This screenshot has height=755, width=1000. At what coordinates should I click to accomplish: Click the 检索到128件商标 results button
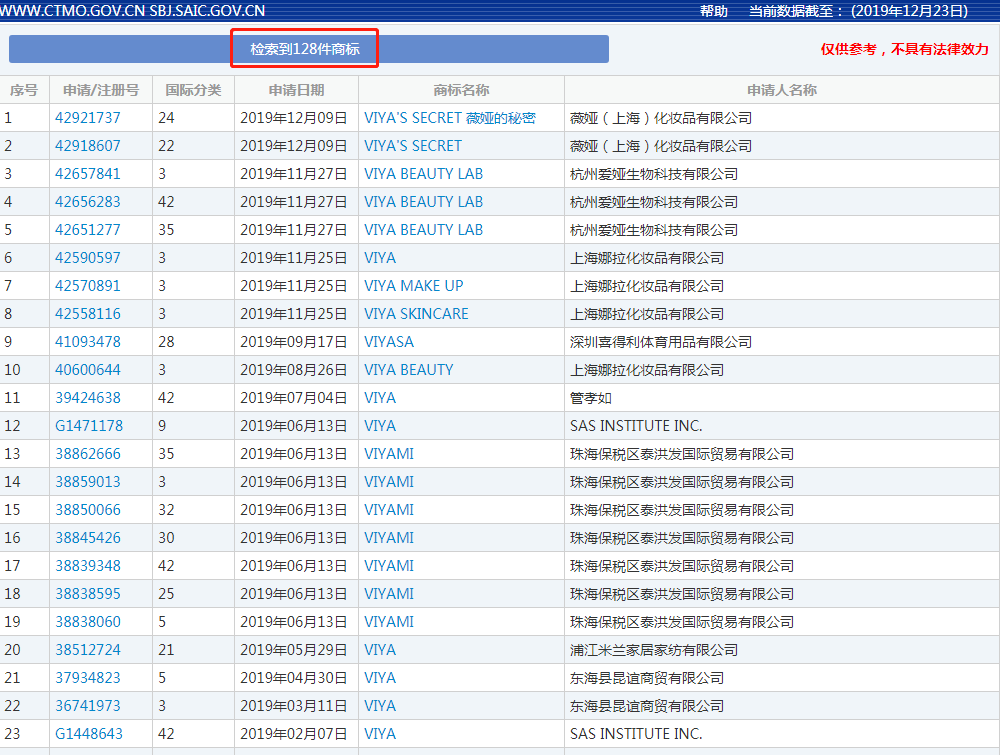click(304, 47)
